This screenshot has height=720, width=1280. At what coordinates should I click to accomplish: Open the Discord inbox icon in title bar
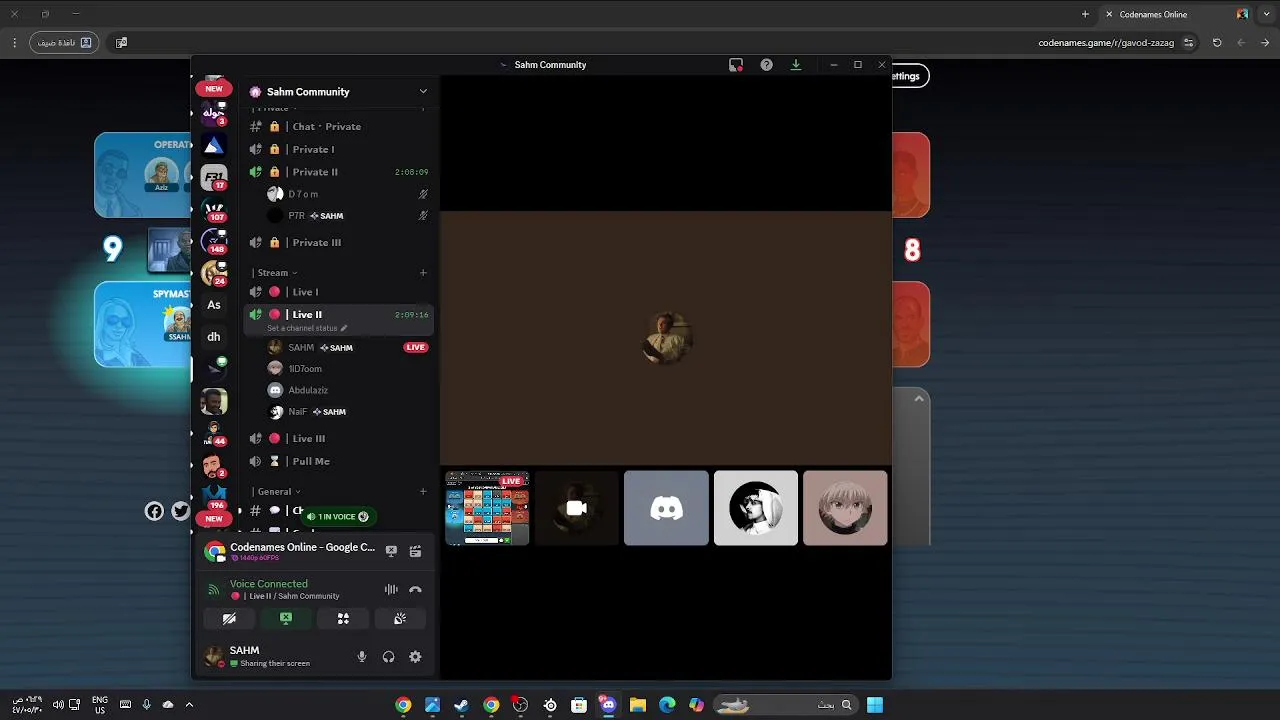point(736,65)
